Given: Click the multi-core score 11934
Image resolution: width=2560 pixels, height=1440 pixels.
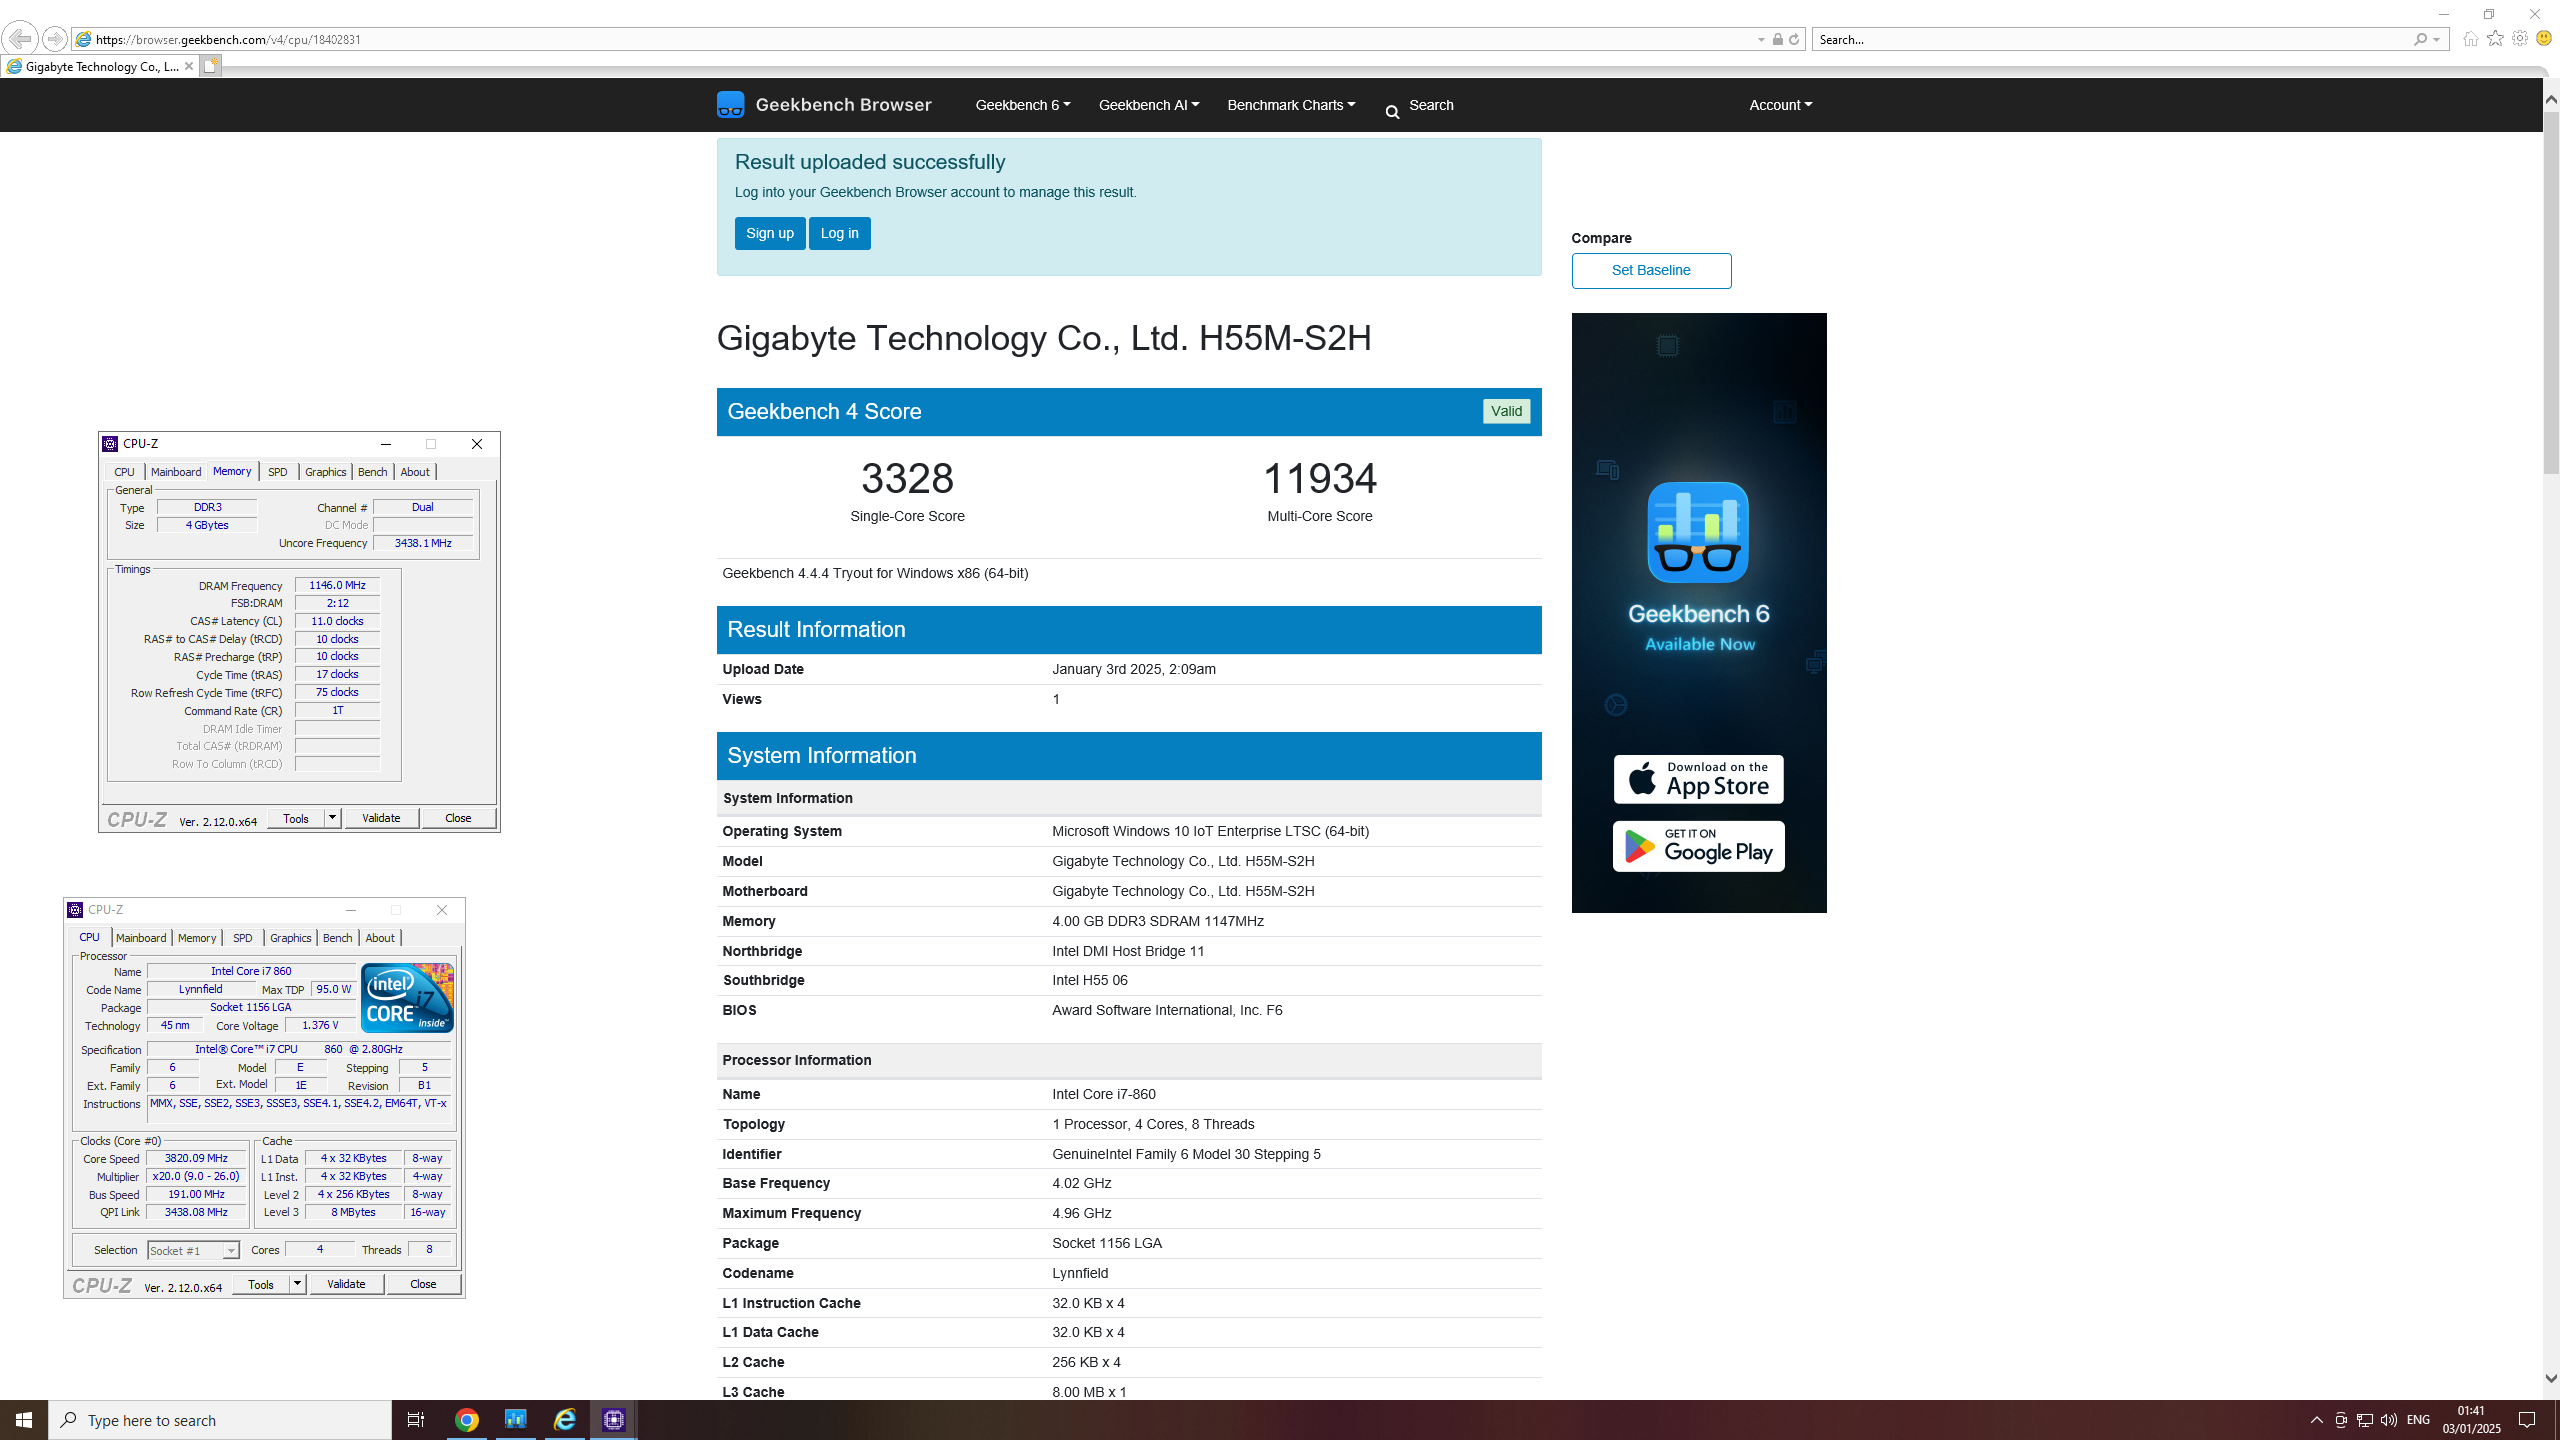Looking at the screenshot, I should (1320, 479).
